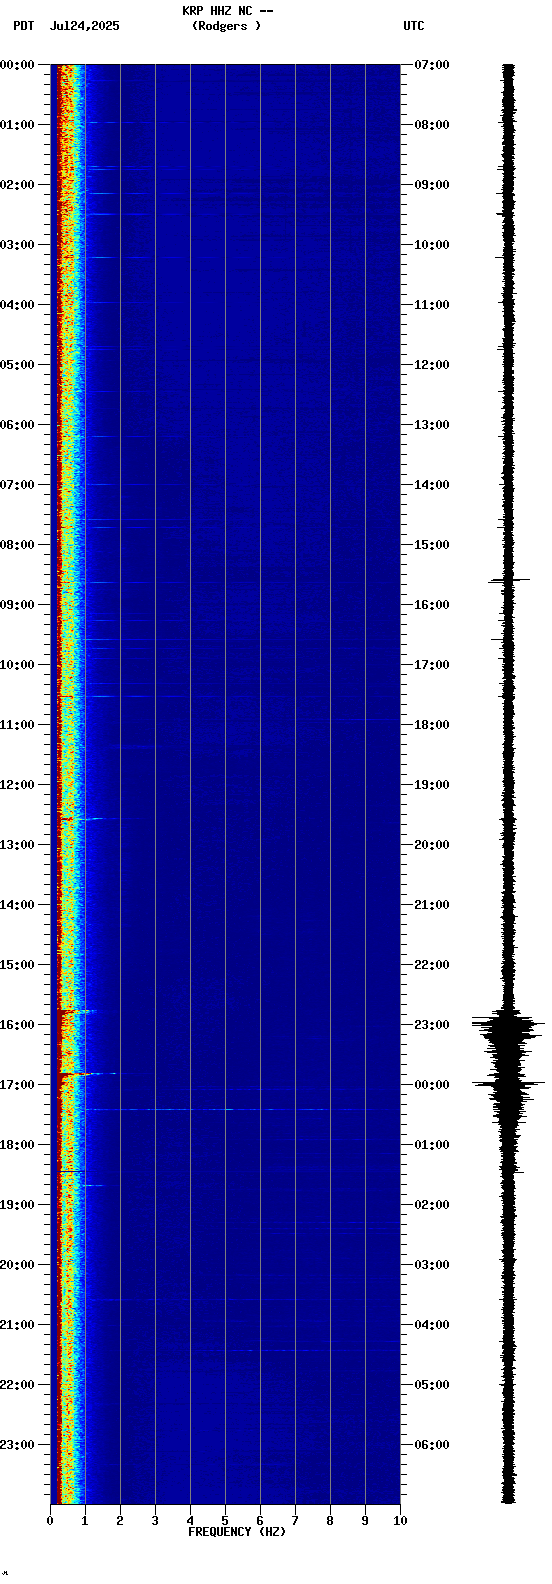Click the 23:00 PDT time label on left axis

[x=17, y=1445]
